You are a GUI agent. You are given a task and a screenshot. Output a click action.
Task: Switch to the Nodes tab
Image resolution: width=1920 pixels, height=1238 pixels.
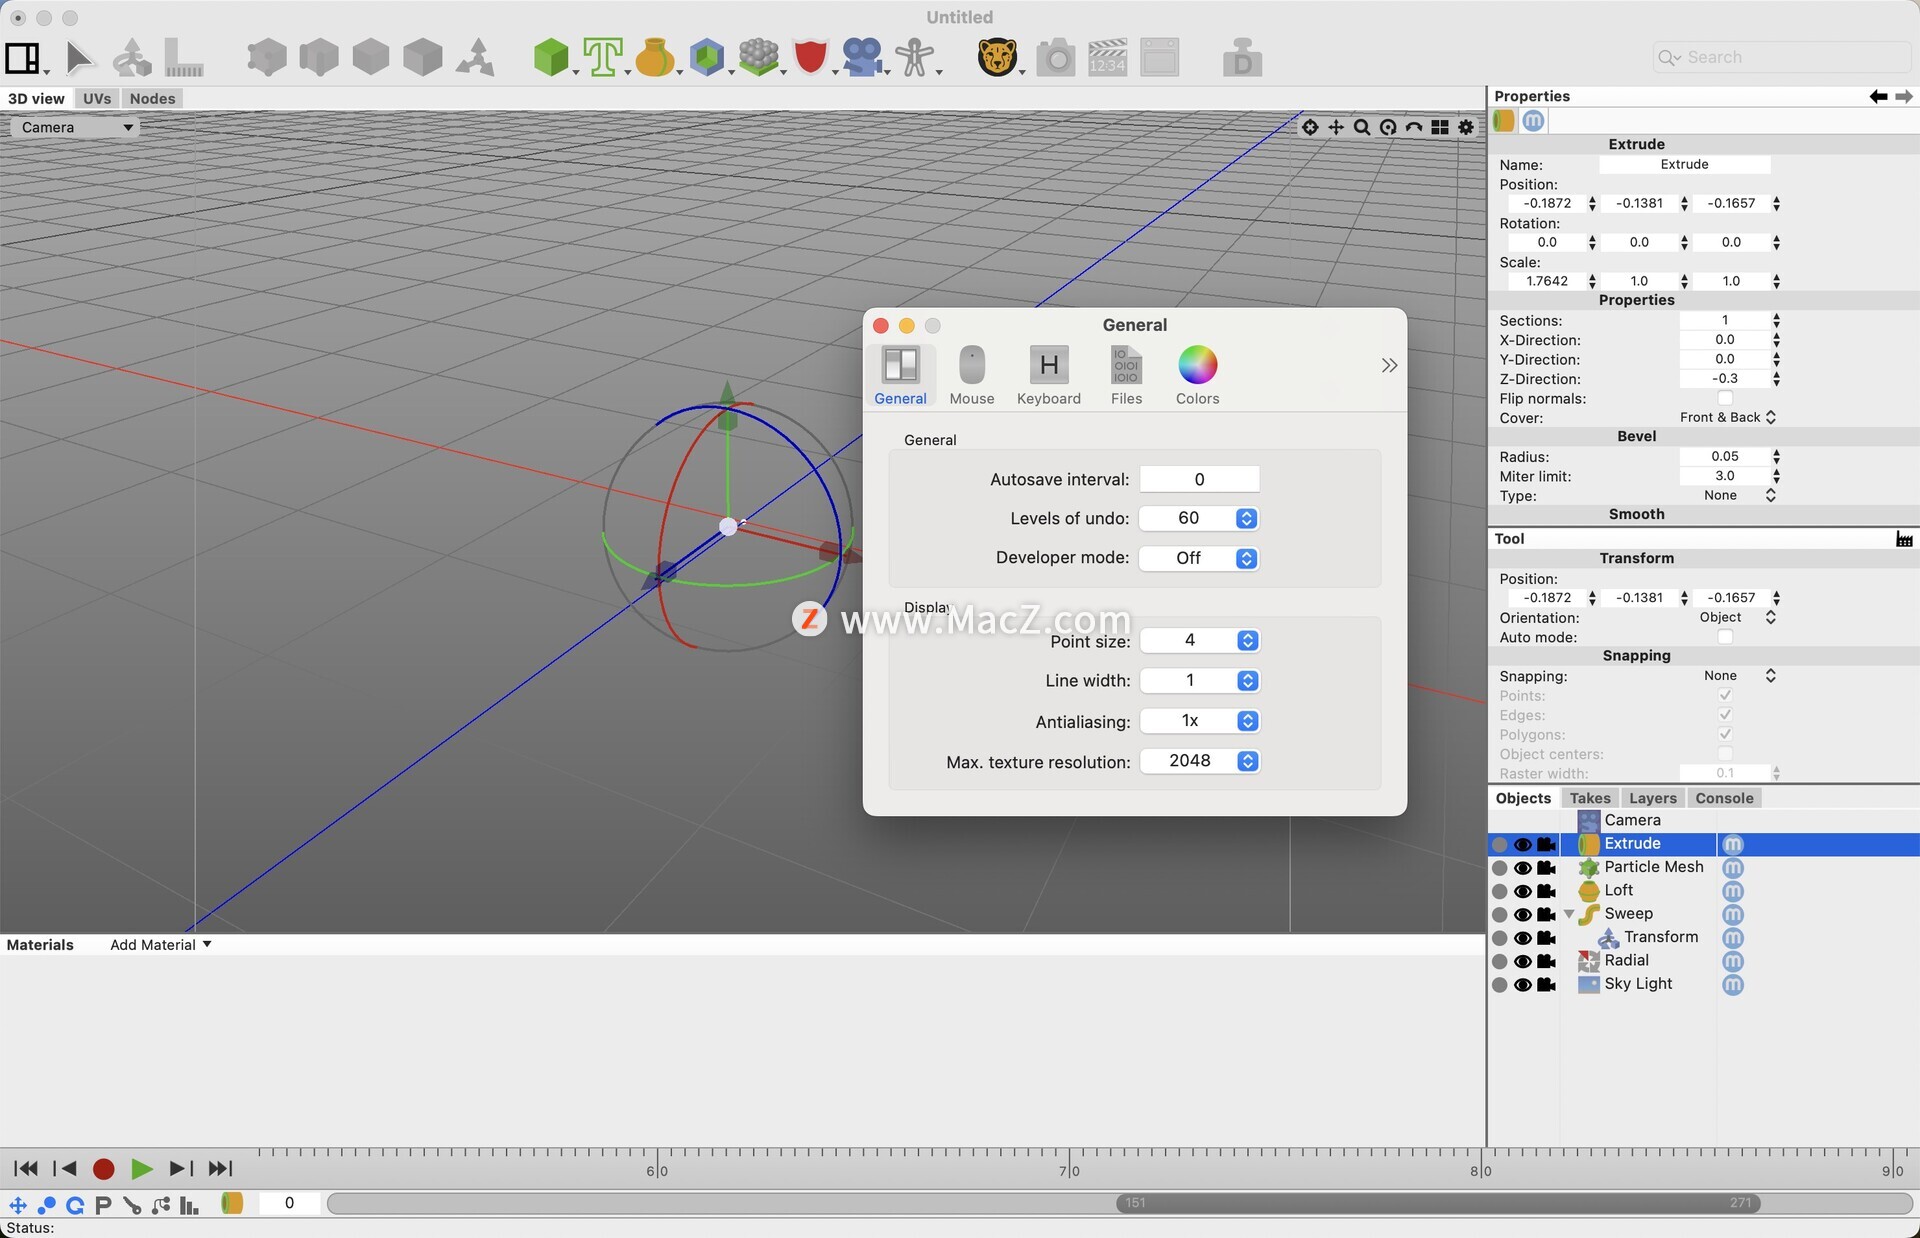coord(152,98)
